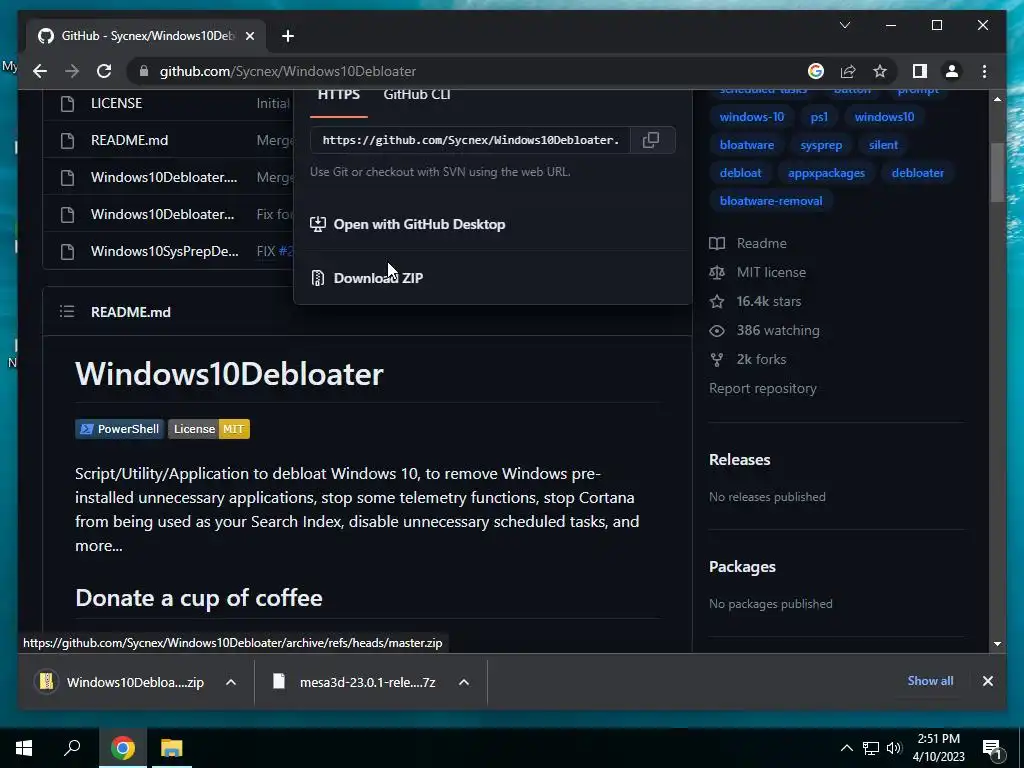Go back with the browser back arrow
The height and width of the screenshot is (768, 1024).
click(x=40, y=71)
